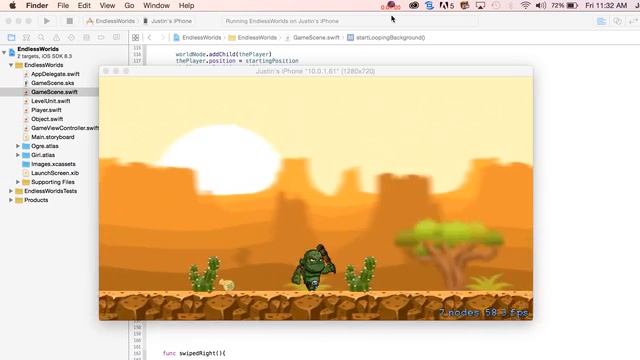Open the AirPlay display menu
The height and width of the screenshot is (360, 640).
(x=480, y=5)
